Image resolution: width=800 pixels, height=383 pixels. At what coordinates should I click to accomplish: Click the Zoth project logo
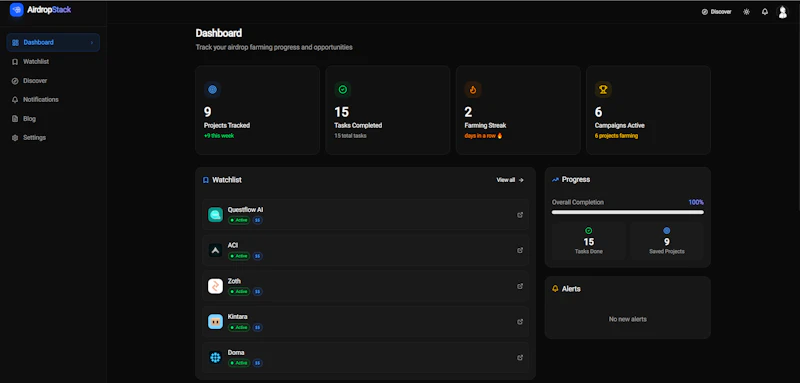[215, 286]
